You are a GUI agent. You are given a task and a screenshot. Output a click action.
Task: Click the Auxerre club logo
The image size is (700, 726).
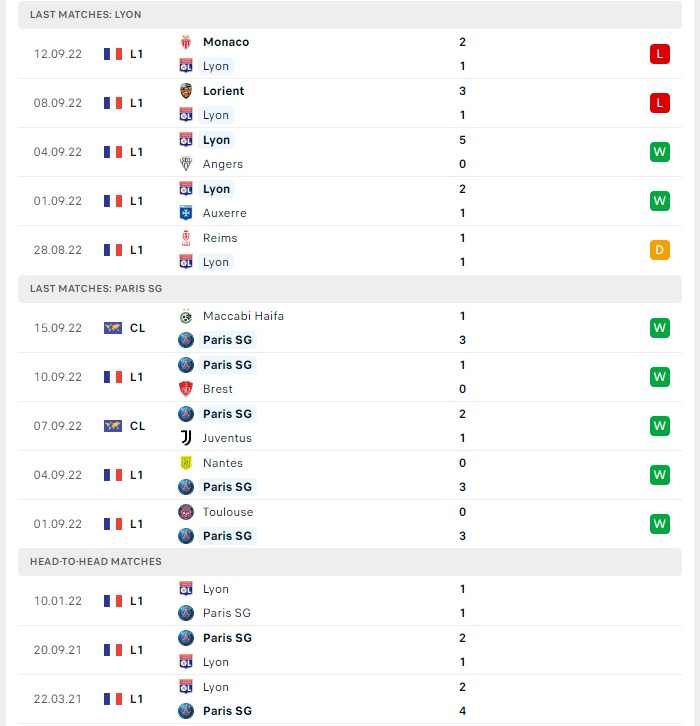point(186,213)
